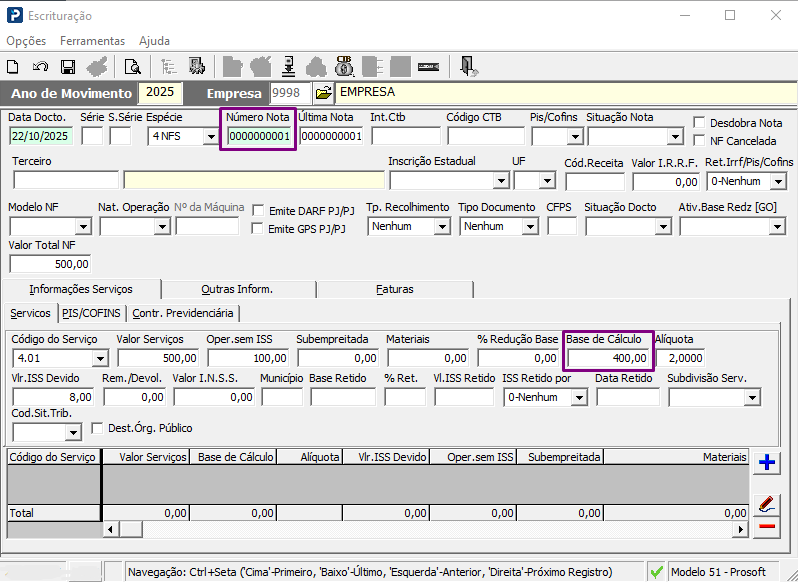
Task: Click the New document toolbar icon
Action: click(13, 67)
